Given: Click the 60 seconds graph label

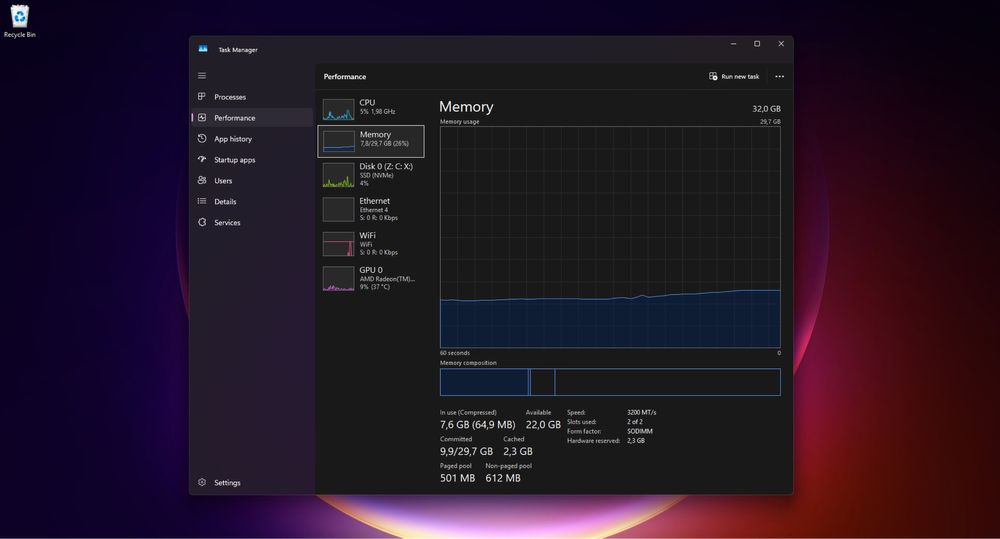Looking at the screenshot, I should coord(455,353).
